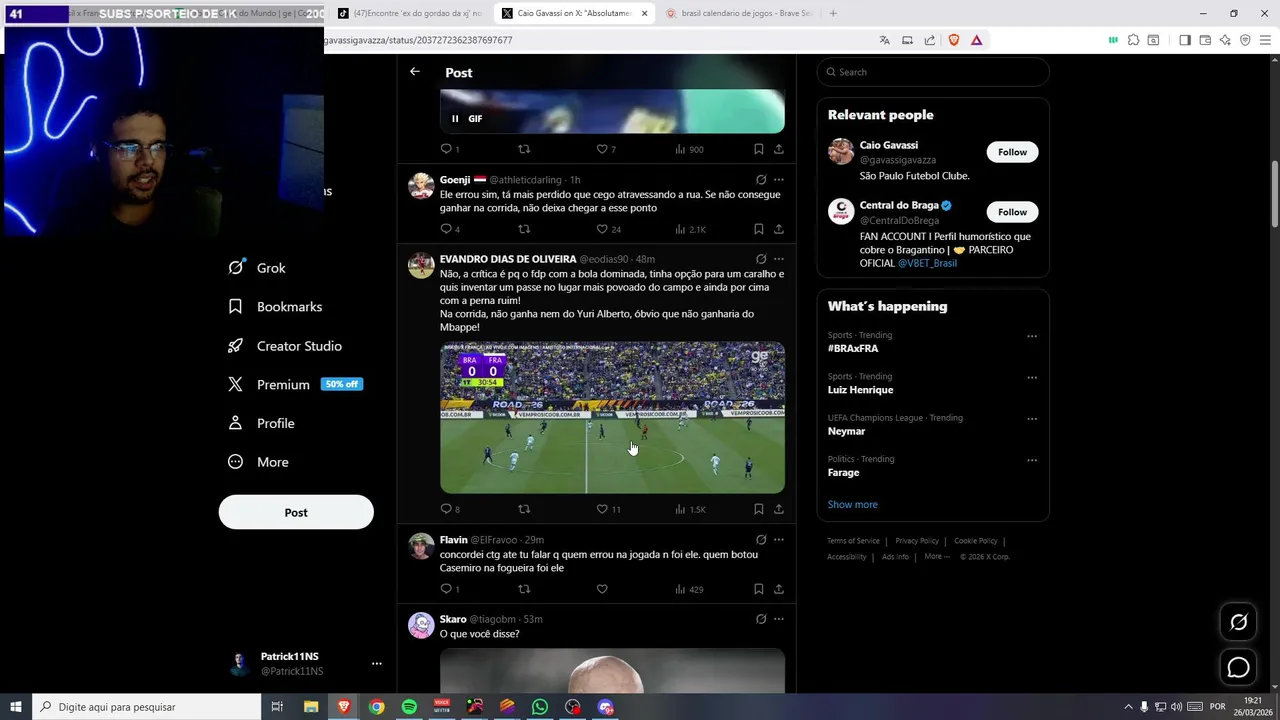Open WhatsApp from the taskbar
Viewport: 1280px width, 720px height.
click(x=540, y=707)
